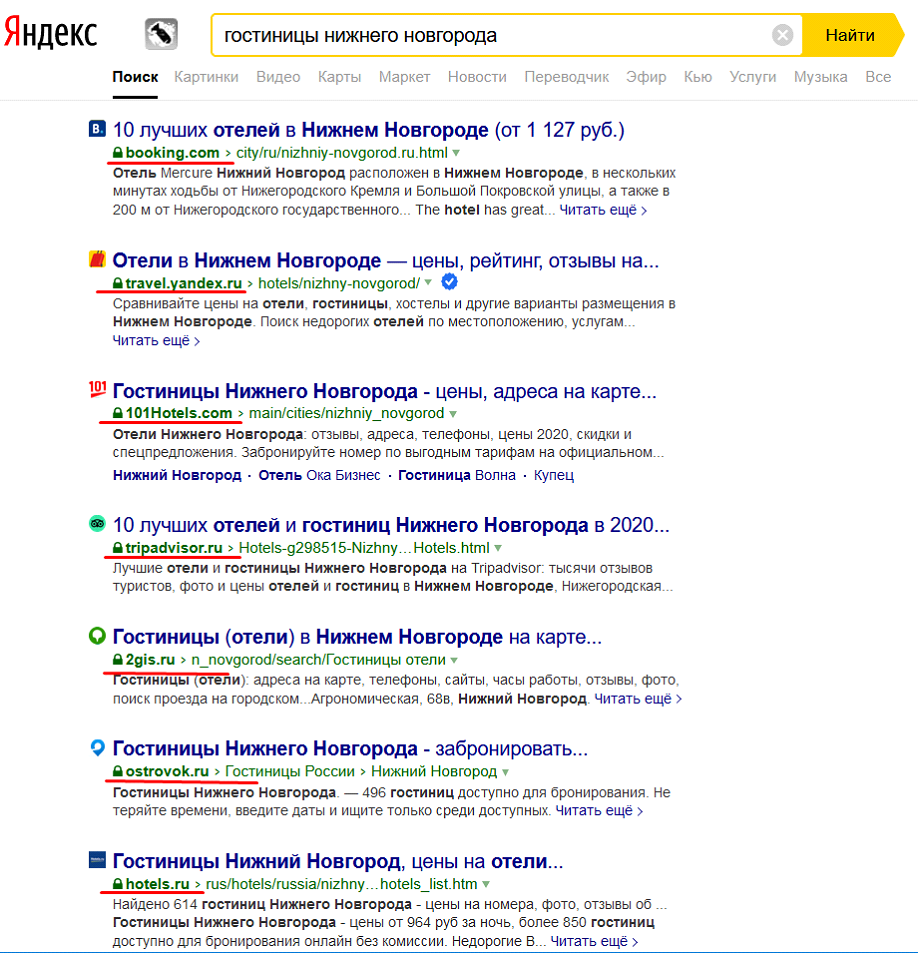Click Читать ещё under the 2gis.ru result
Viewport: 920px width, 955px height.
pyautogui.click(x=637, y=699)
